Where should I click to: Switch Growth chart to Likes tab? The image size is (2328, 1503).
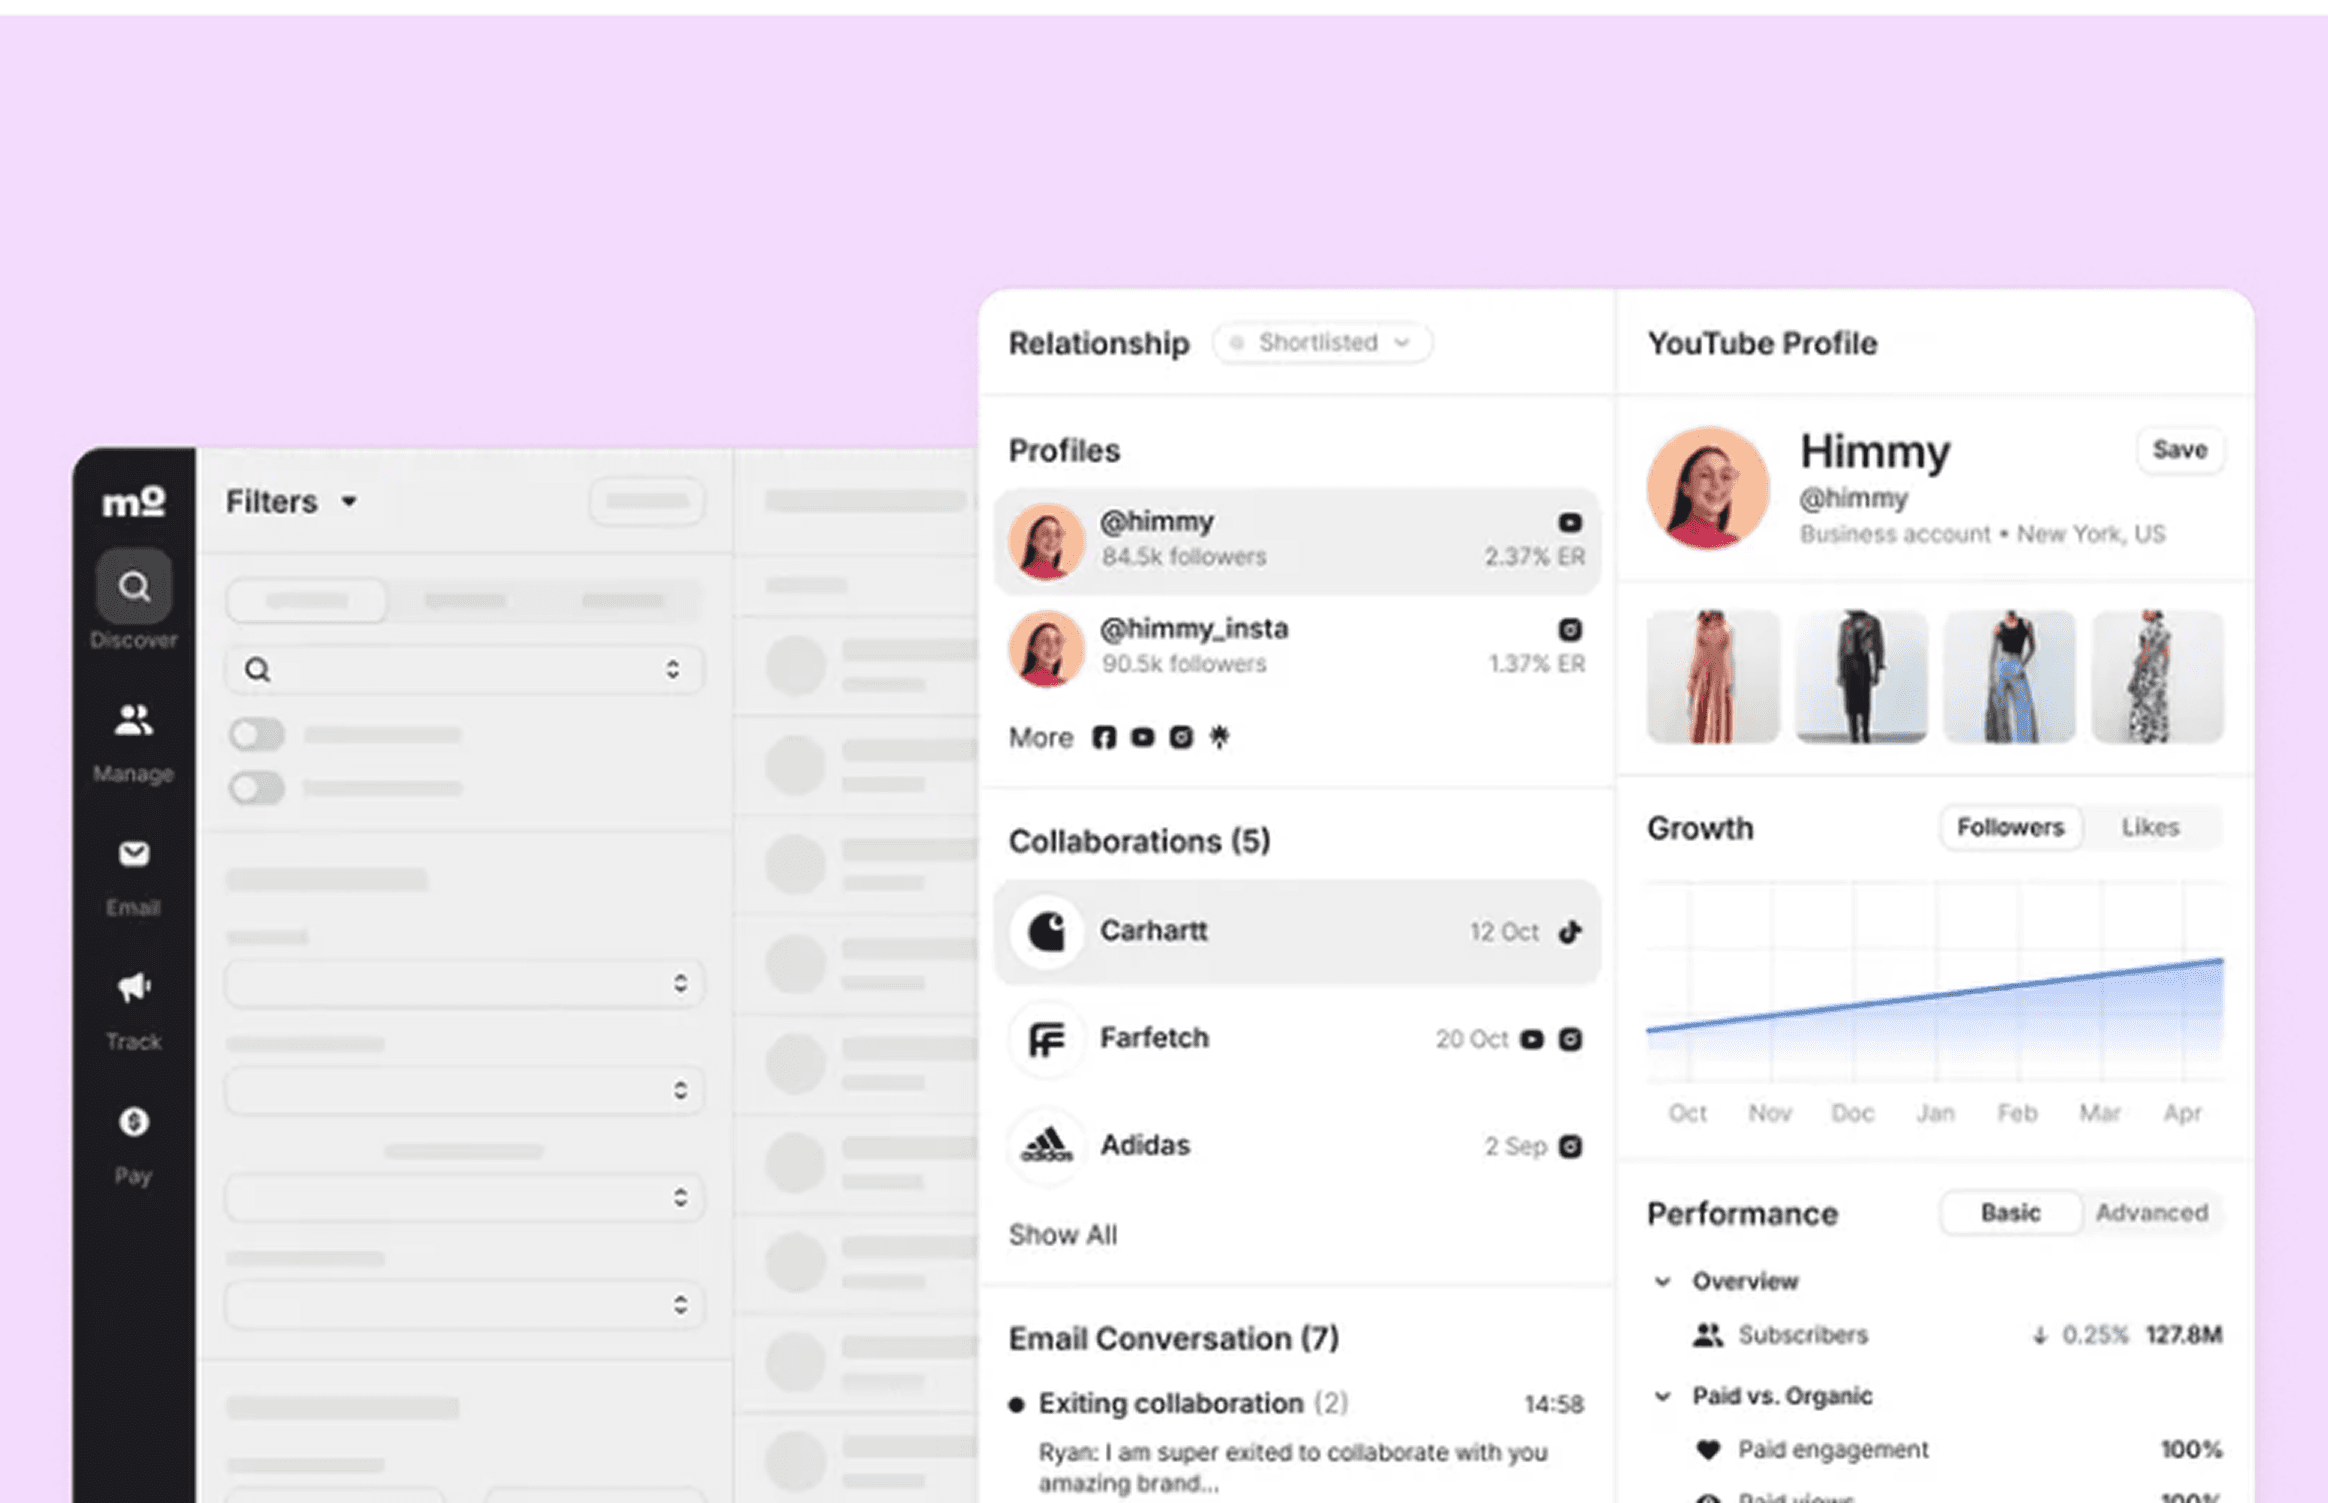2150,827
